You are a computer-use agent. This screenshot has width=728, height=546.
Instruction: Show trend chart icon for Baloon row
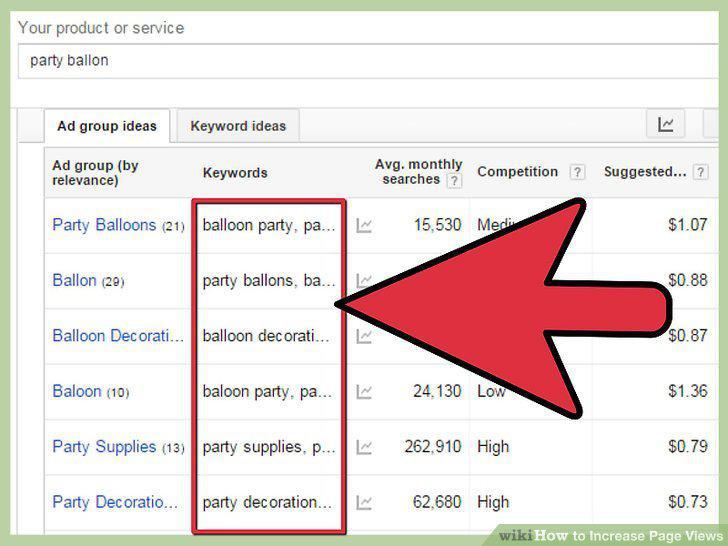coord(364,392)
